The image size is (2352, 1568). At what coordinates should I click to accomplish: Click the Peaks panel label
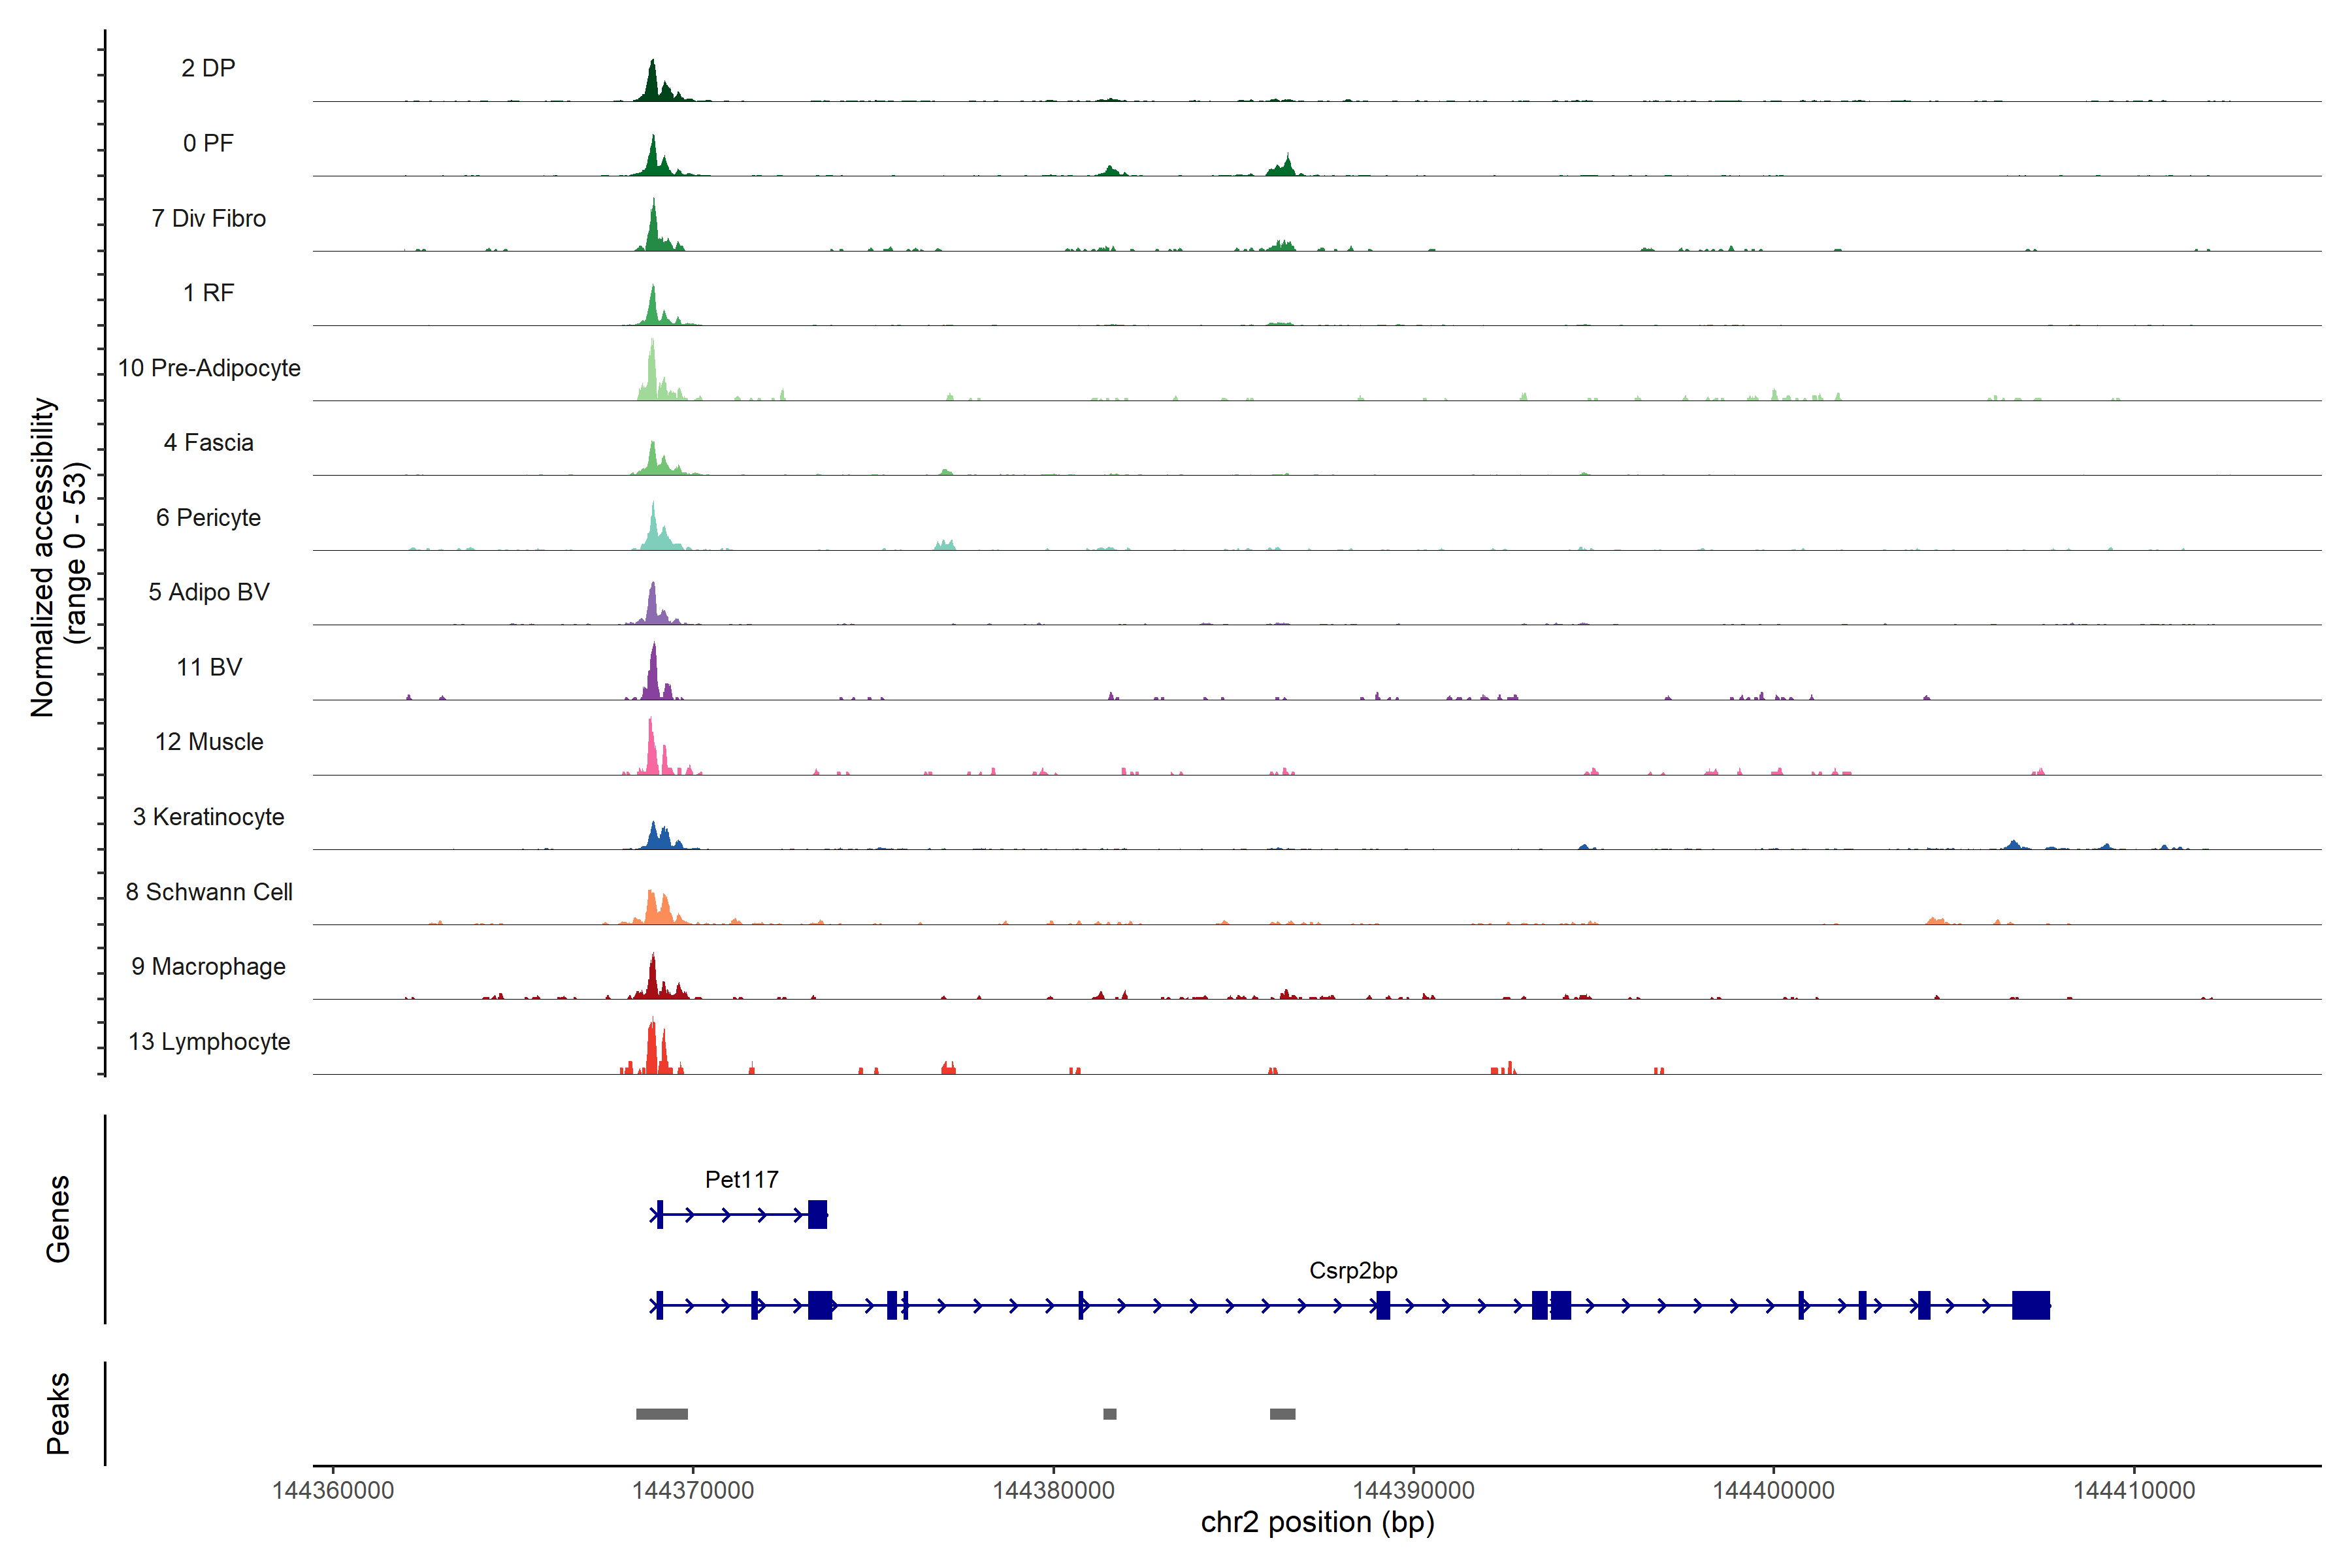click(58, 1412)
